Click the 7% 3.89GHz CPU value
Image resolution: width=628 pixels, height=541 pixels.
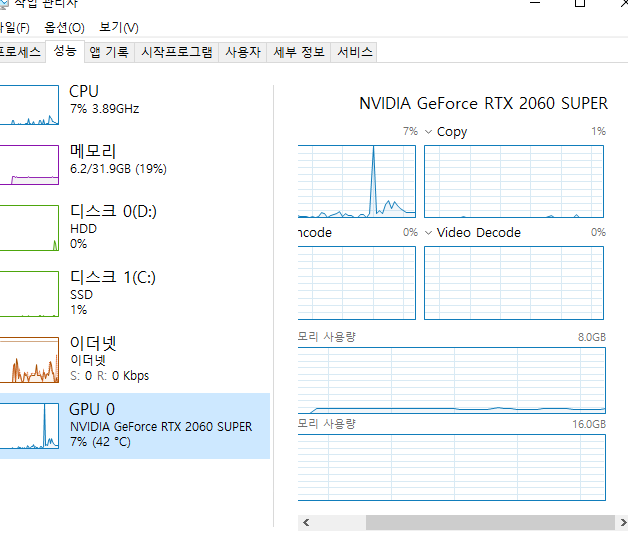click(x=105, y=109)
